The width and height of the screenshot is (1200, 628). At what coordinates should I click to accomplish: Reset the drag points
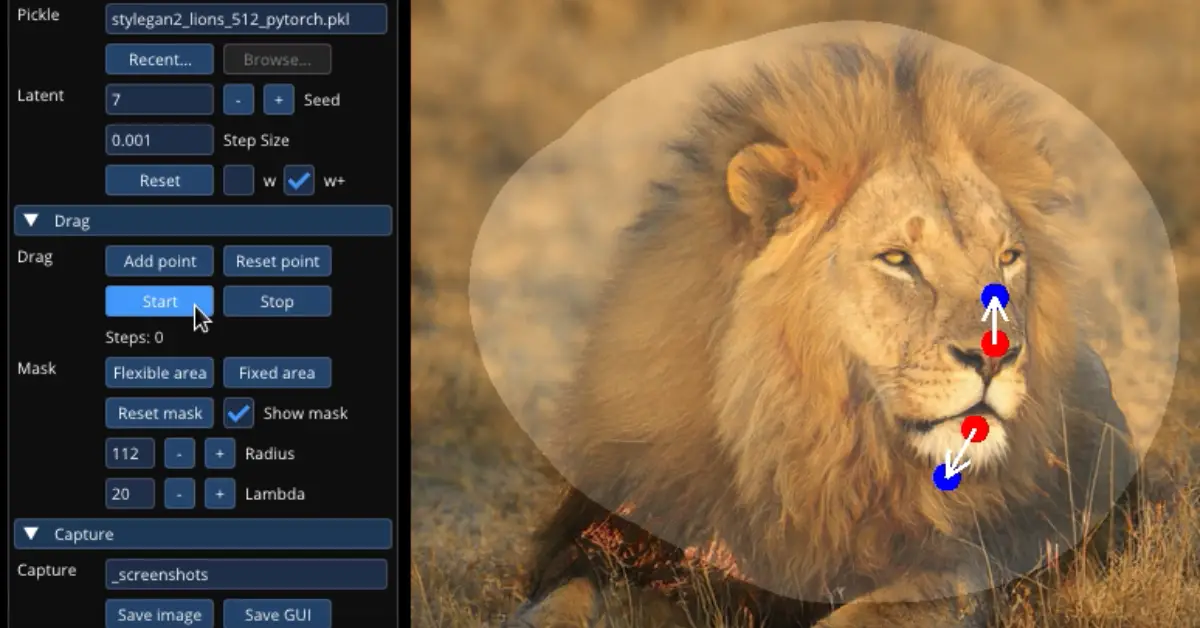(277, 261)
